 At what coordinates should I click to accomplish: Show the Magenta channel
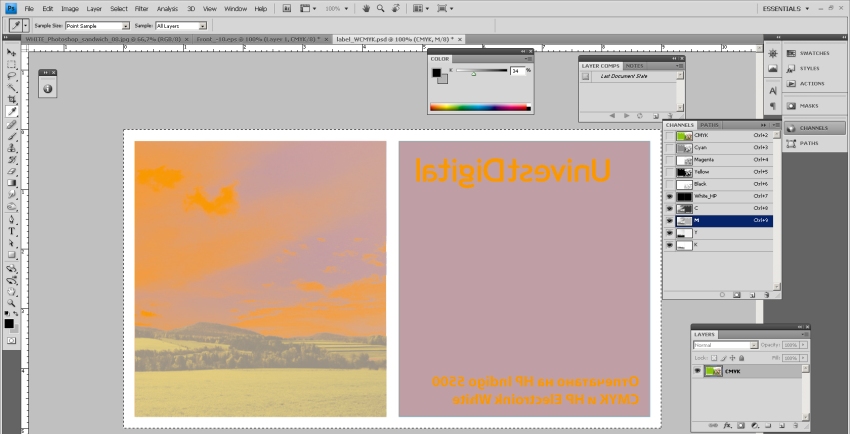[x=669, y=160]
